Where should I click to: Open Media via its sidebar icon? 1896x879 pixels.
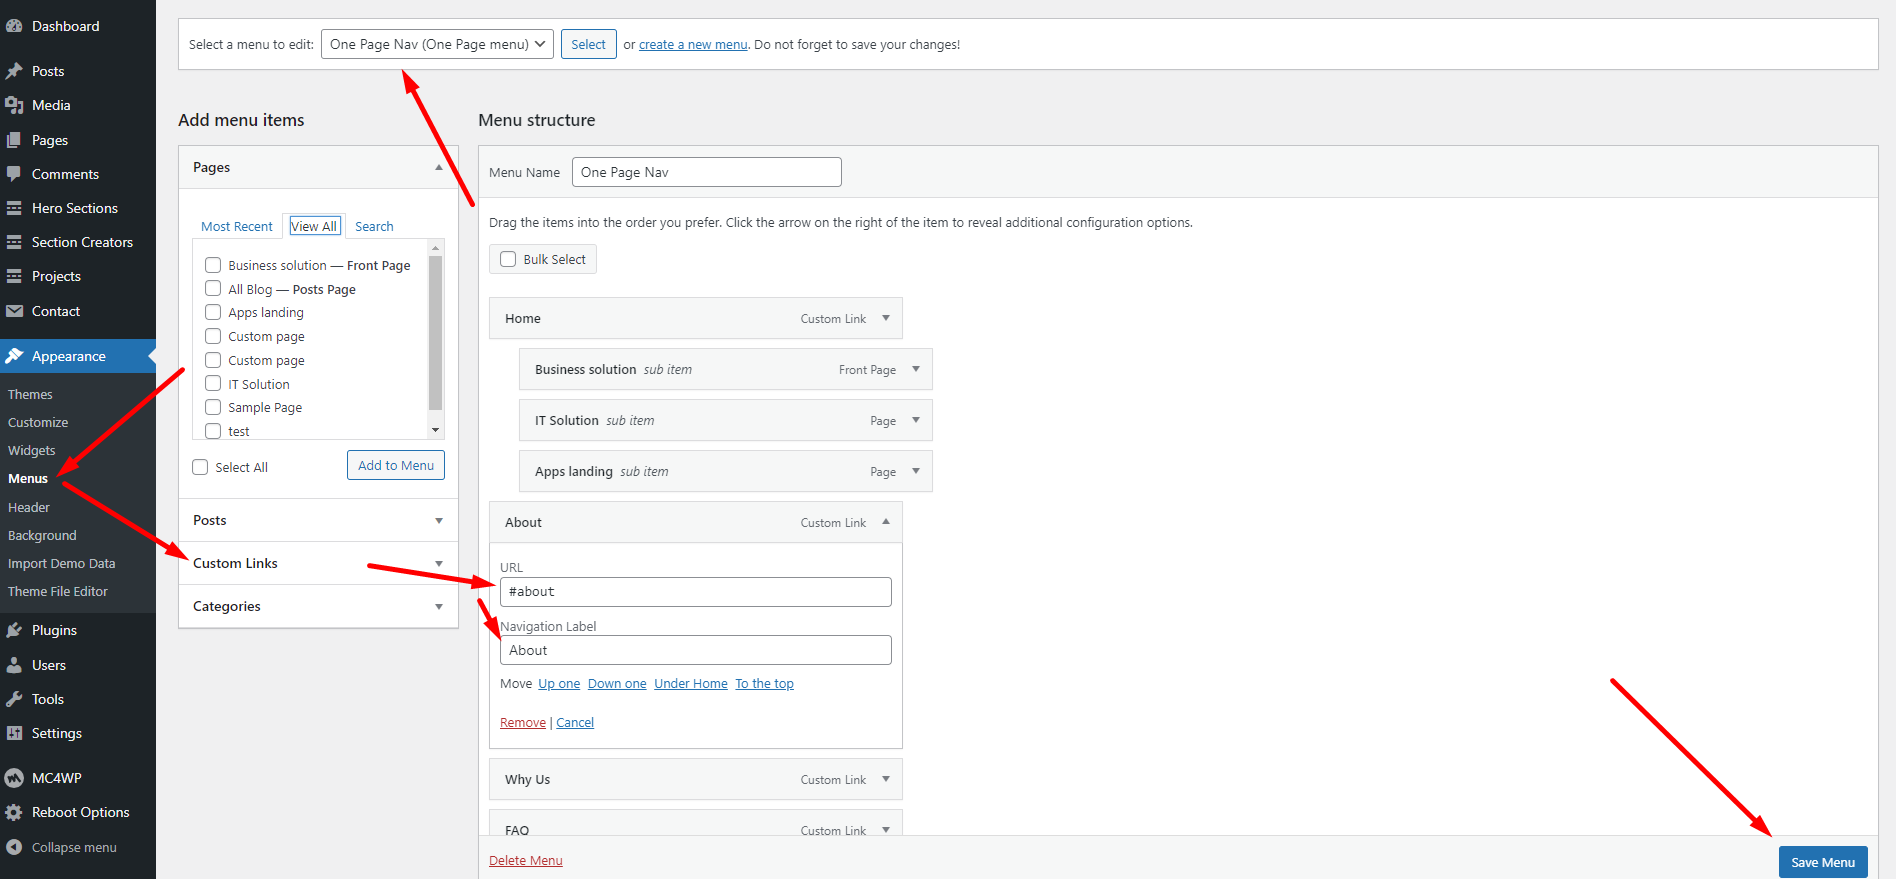coord(14,105)
